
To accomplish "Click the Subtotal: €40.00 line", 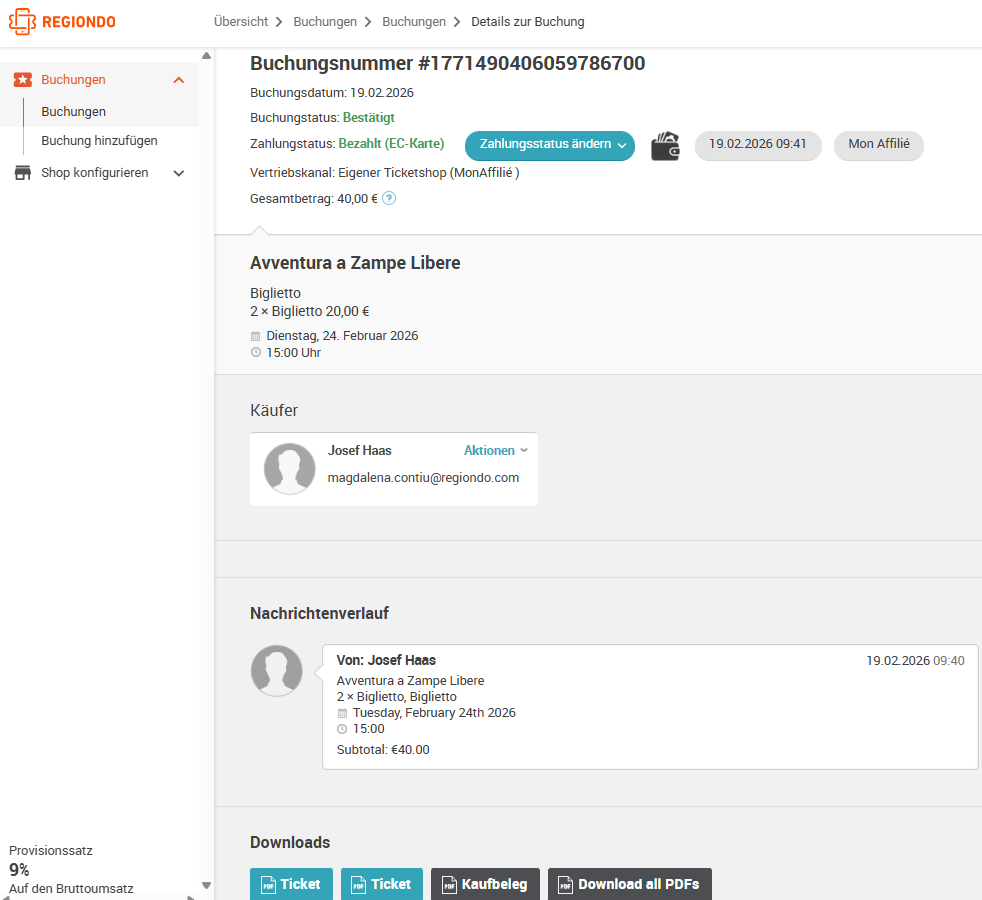I will (x=383, y=750).
